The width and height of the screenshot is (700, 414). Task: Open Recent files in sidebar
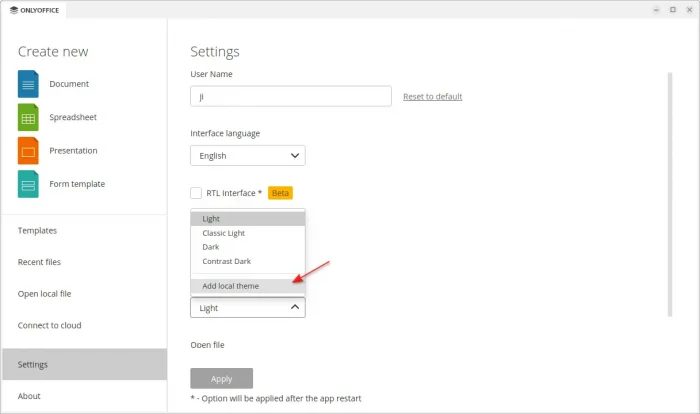[39, 262]
